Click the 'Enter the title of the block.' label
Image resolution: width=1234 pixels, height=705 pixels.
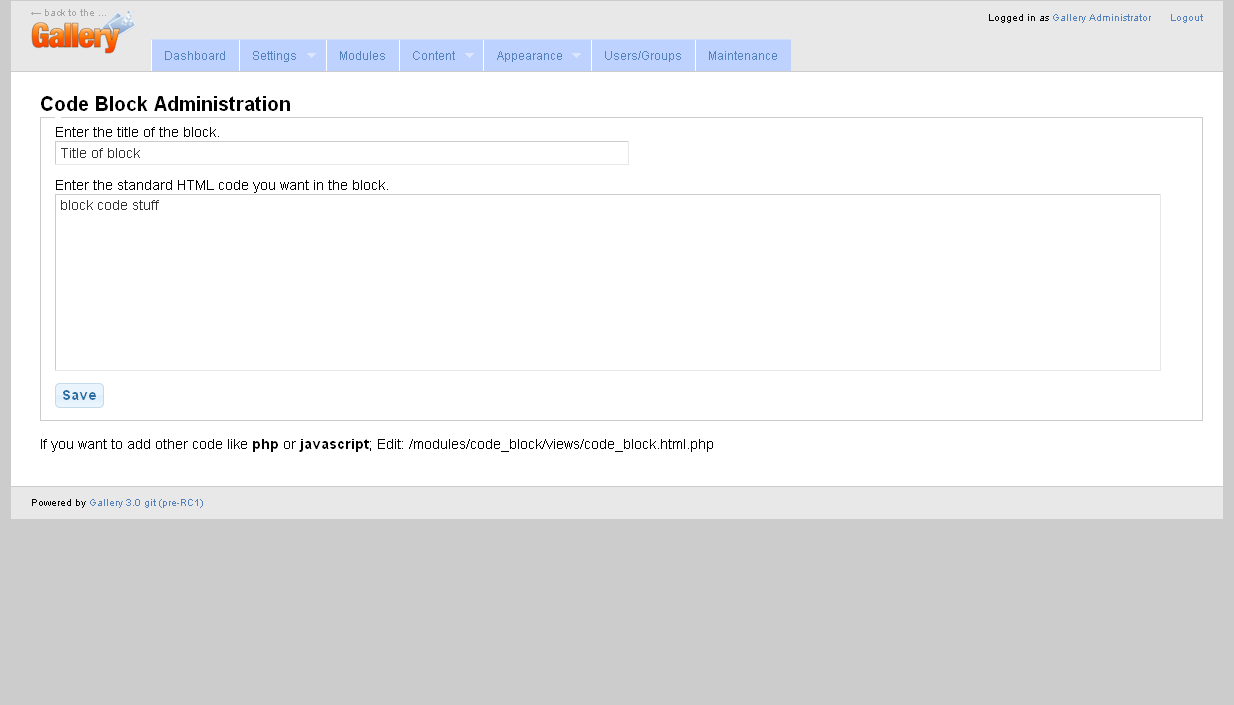point(137,132)
